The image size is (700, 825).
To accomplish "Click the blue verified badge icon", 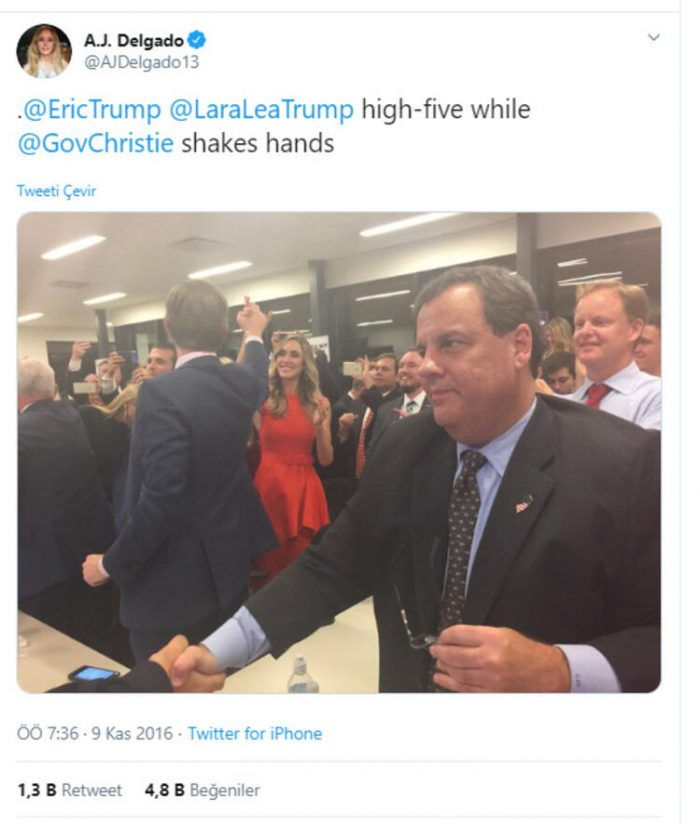I will (x=197, y=40).
